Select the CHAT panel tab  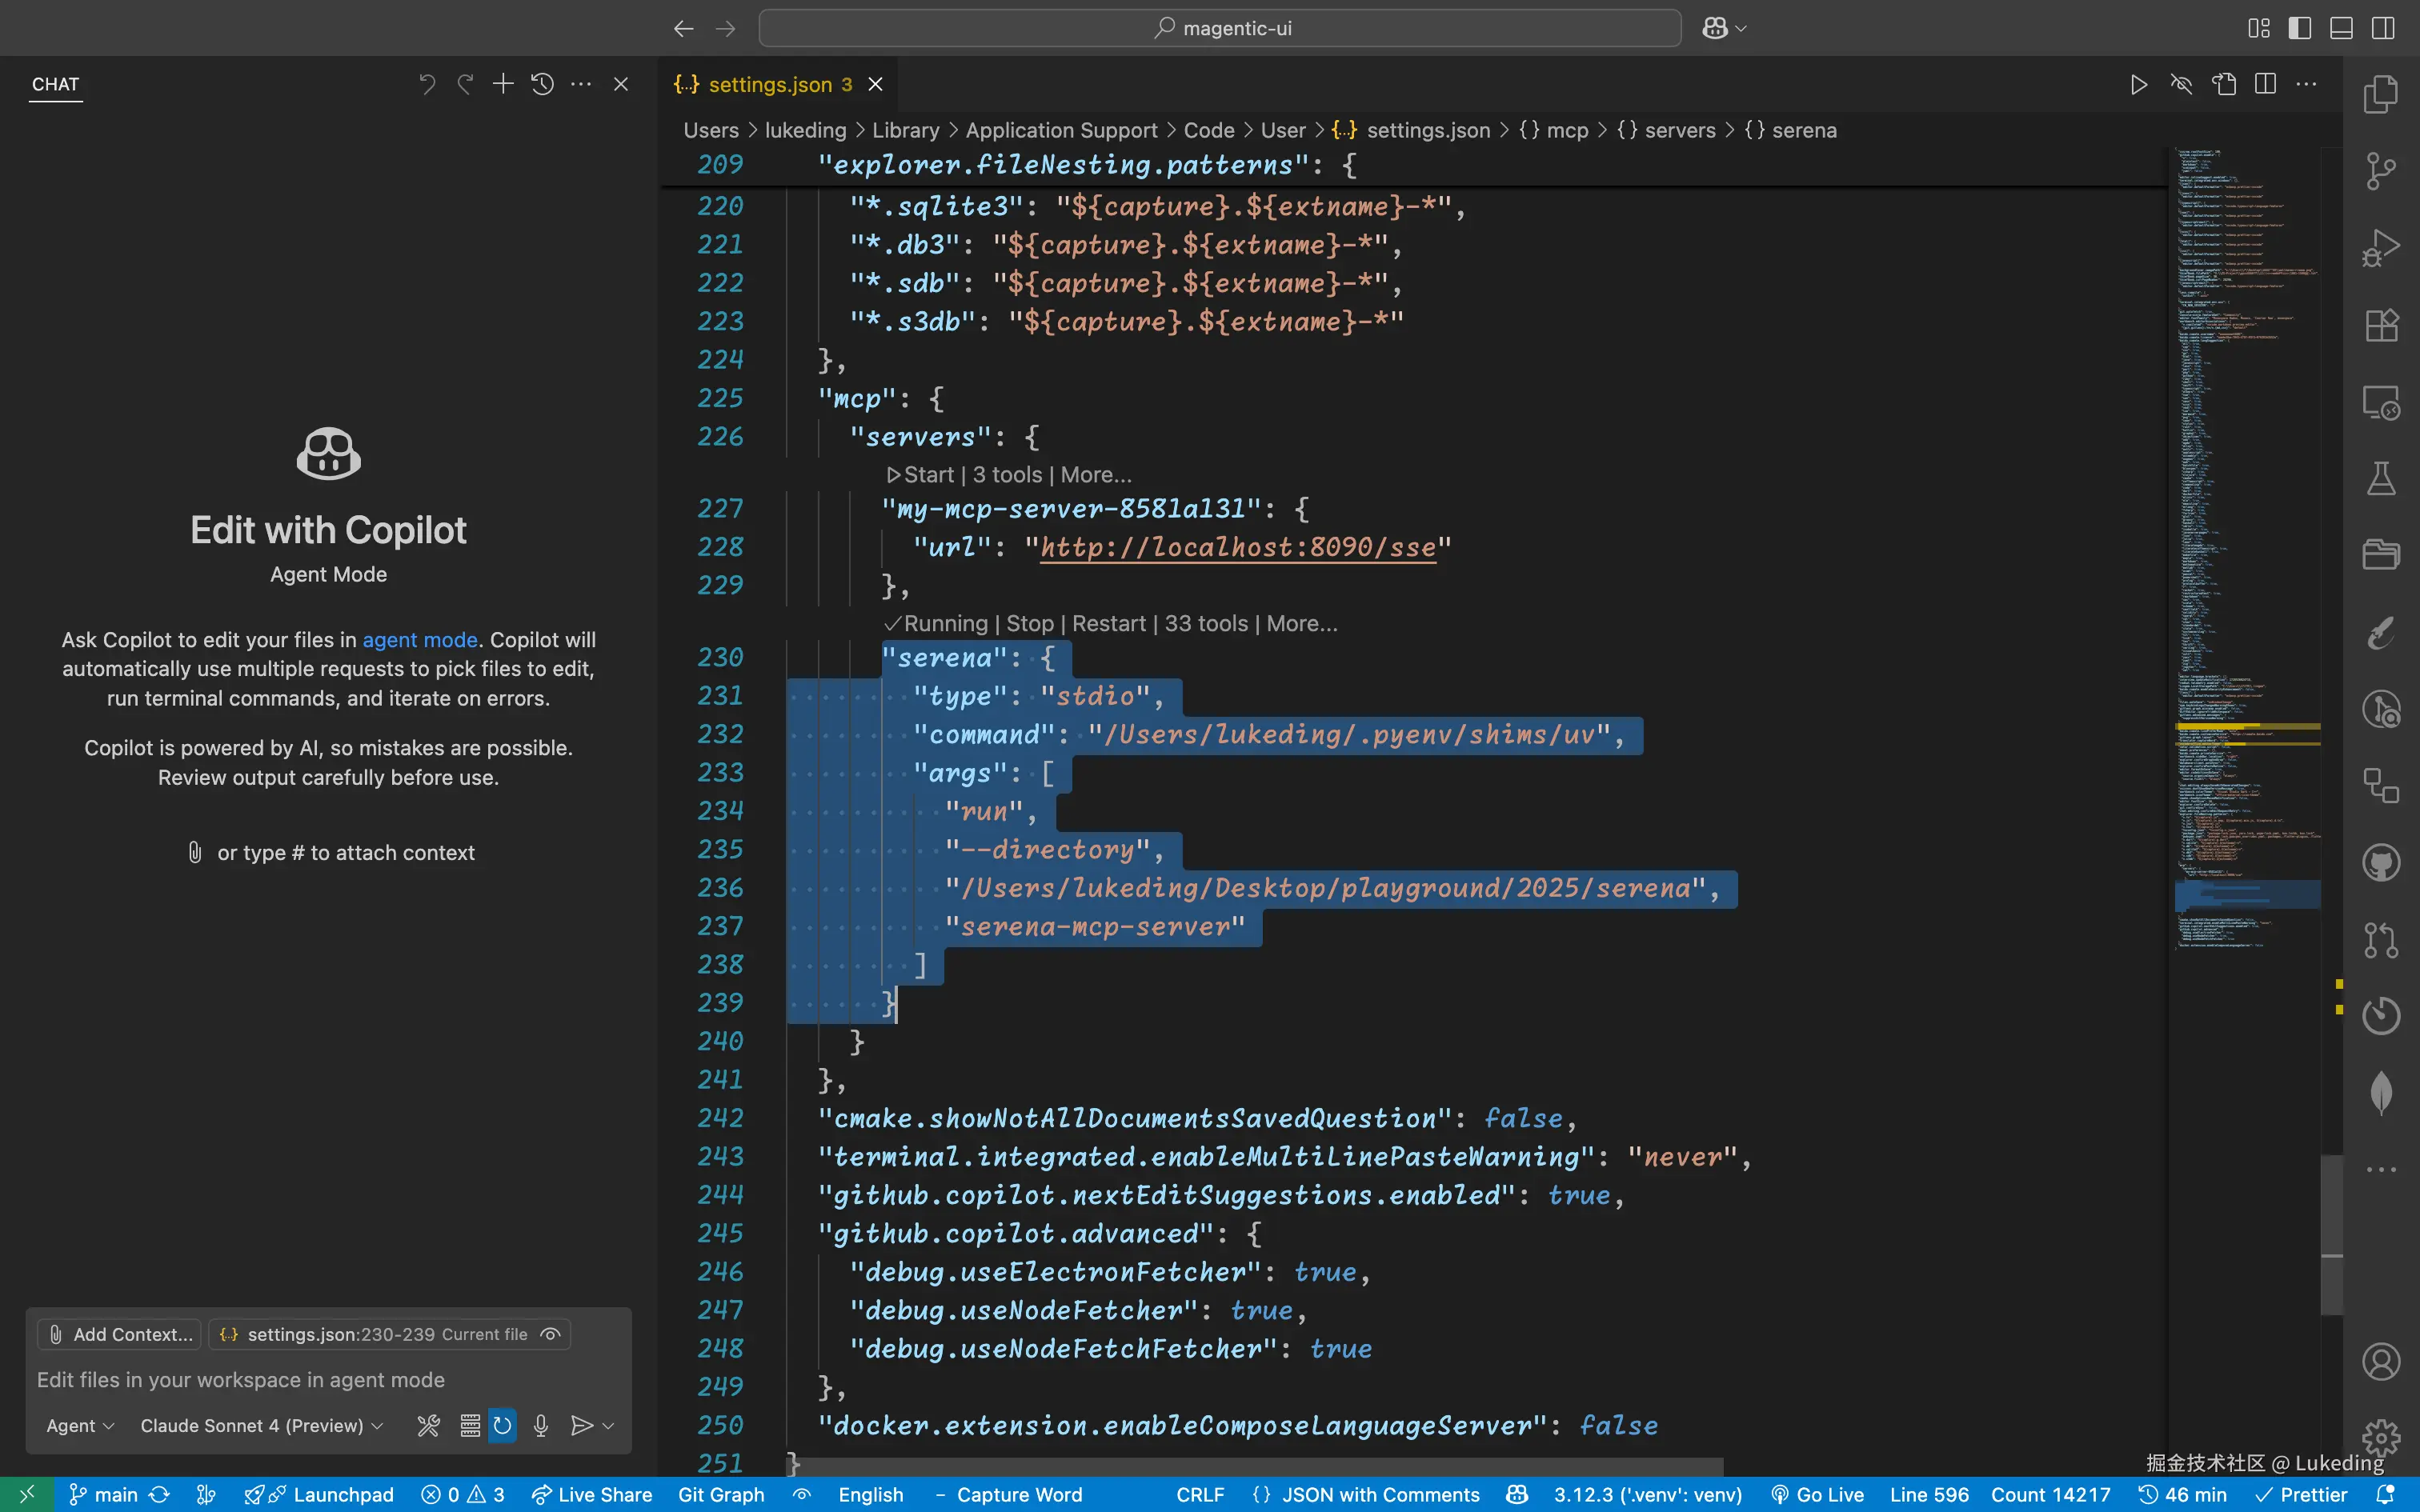(55, 85)
